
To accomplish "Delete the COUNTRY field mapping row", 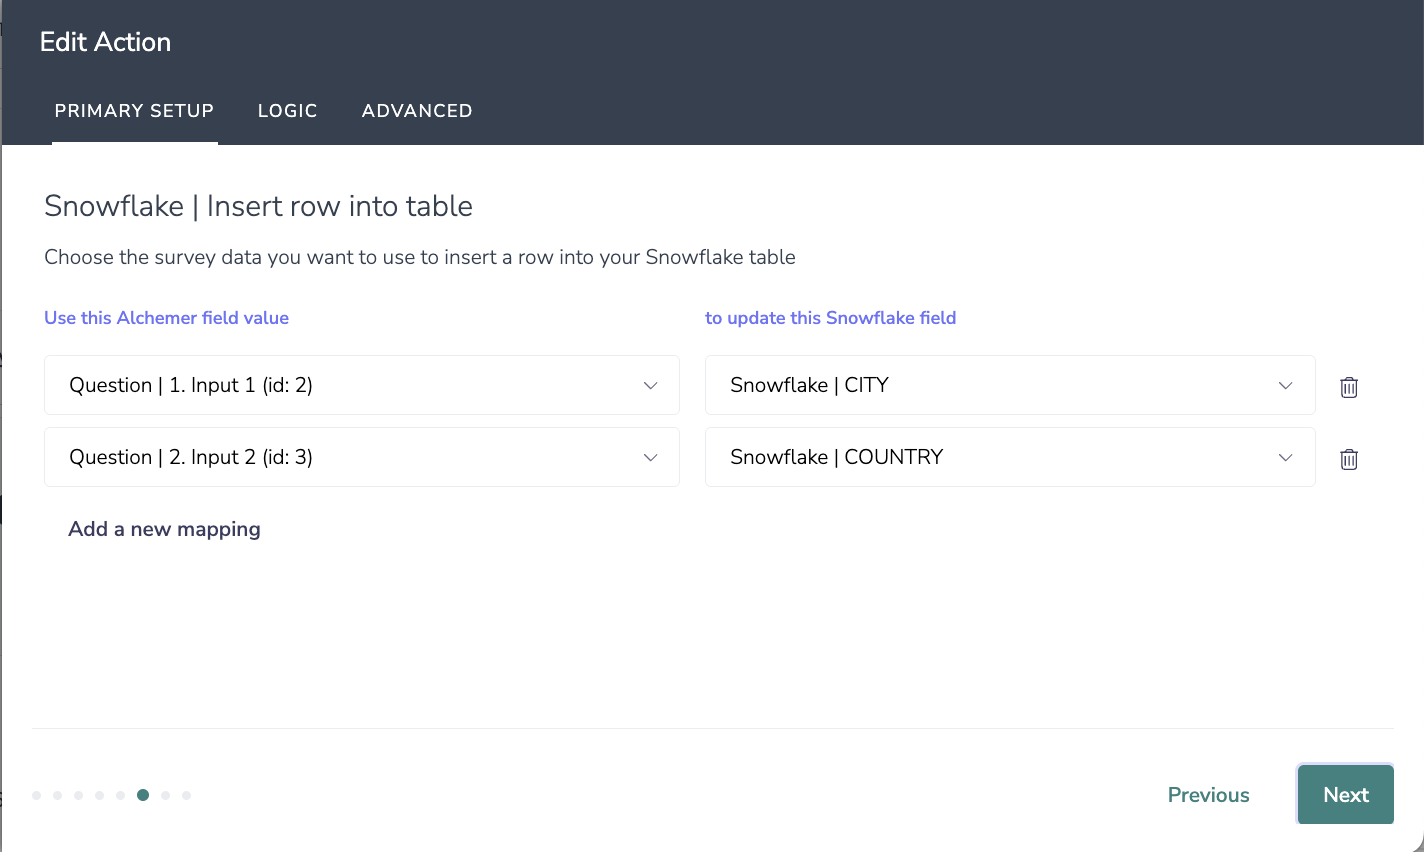I will 1349,459.
